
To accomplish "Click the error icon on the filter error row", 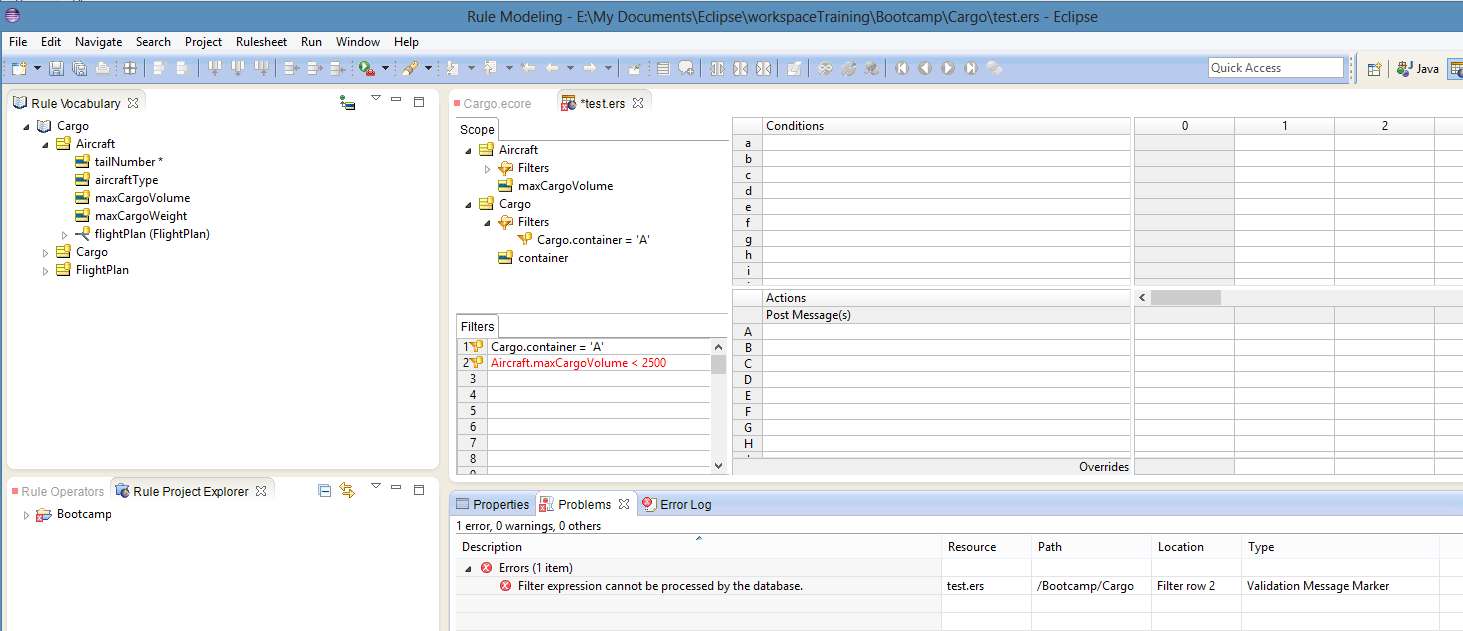I will [x=505, y=586].
